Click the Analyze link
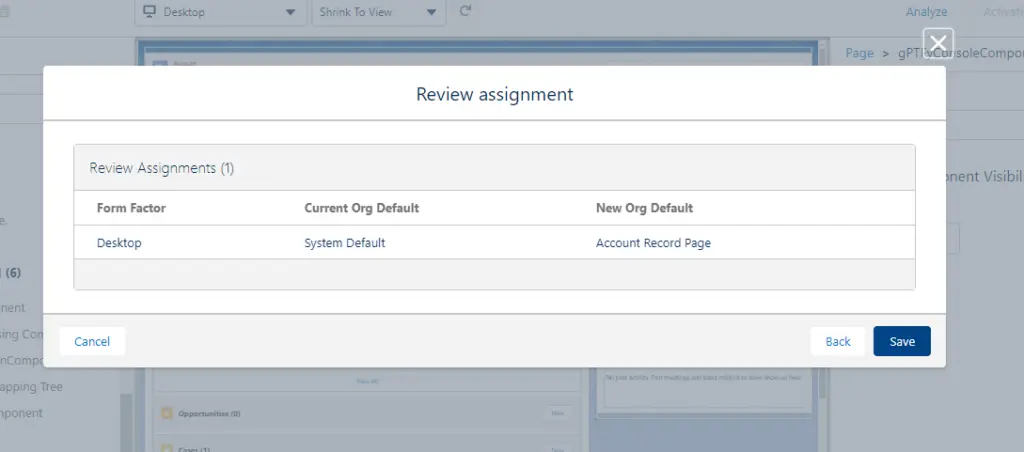This screenshot has width=1024, height=452. [x=926, y=12]
